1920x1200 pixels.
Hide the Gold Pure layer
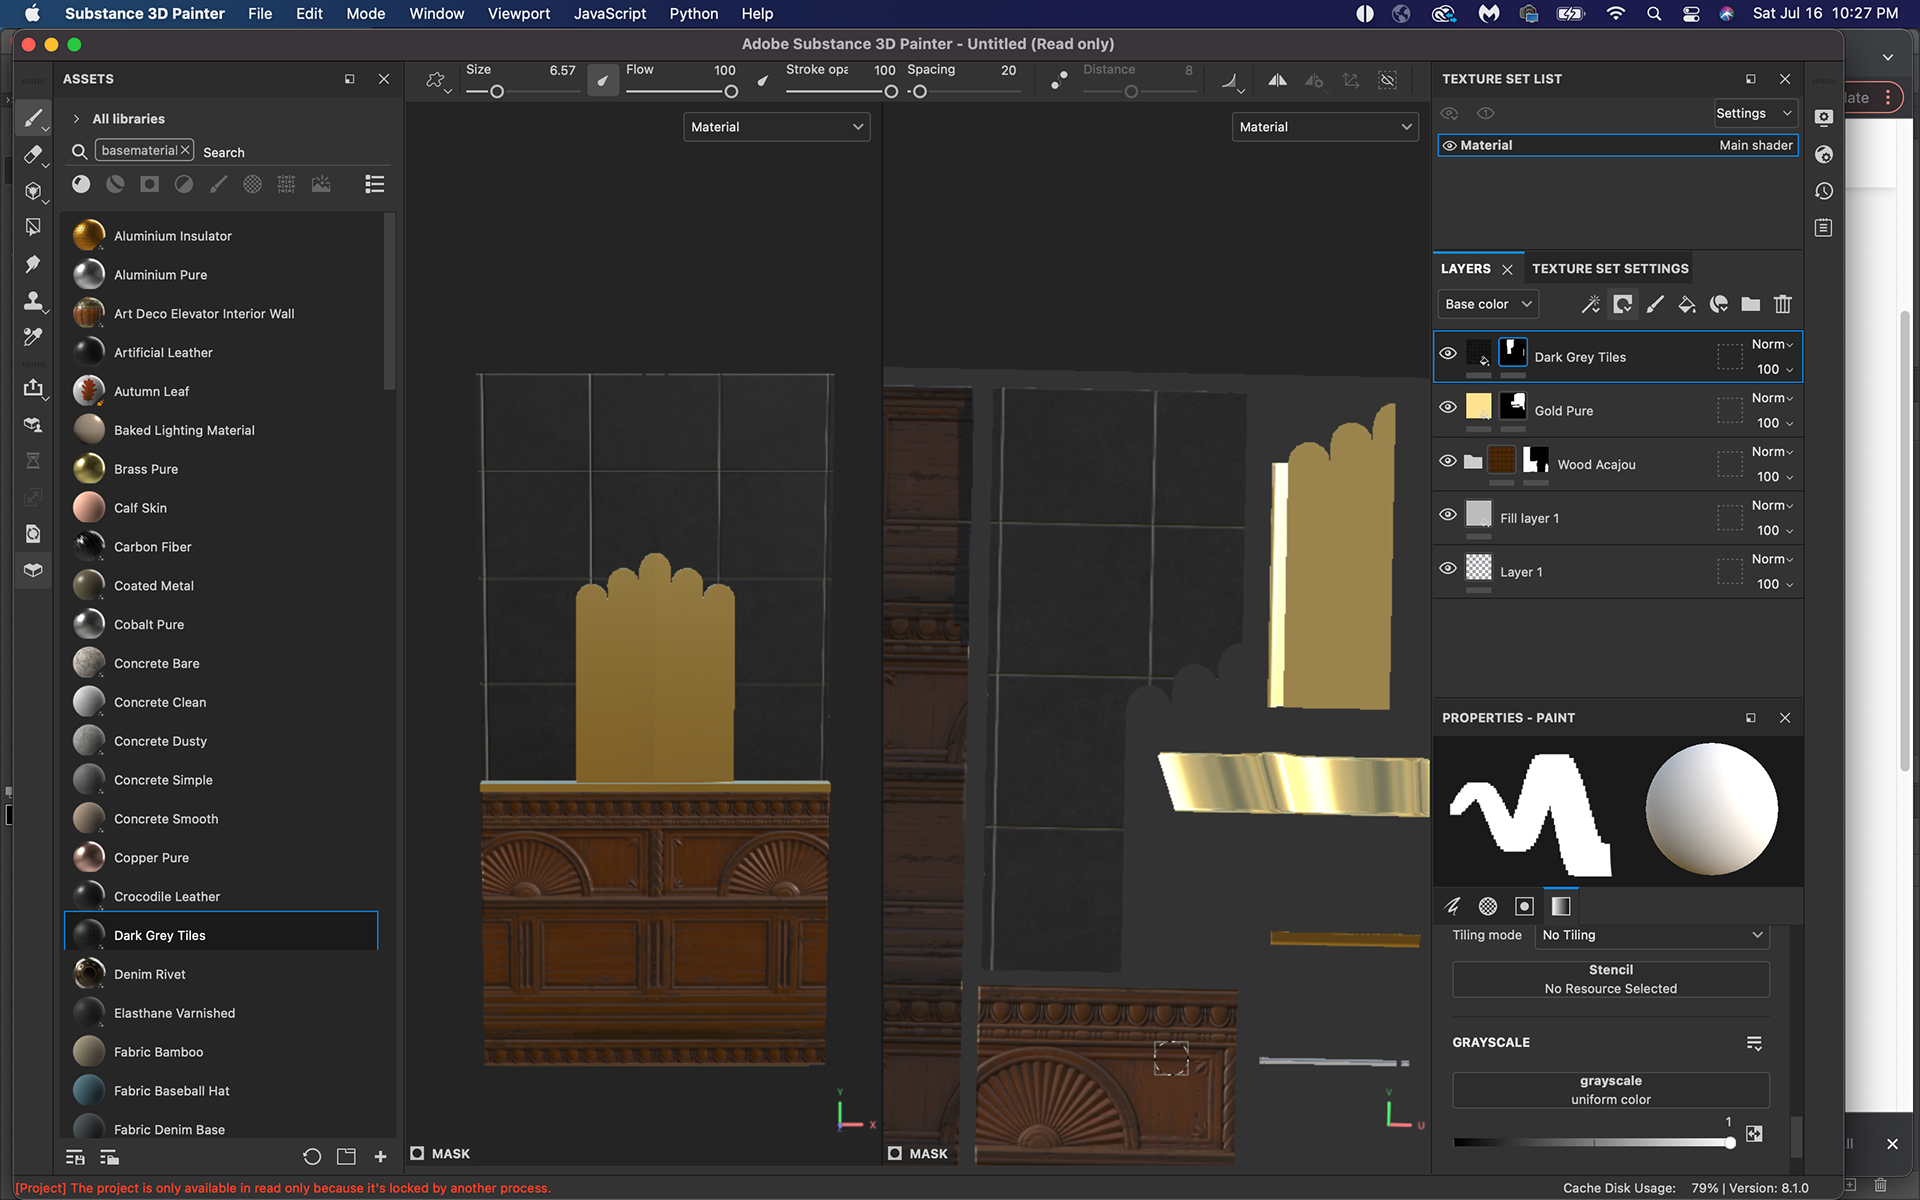[1448, 407]
